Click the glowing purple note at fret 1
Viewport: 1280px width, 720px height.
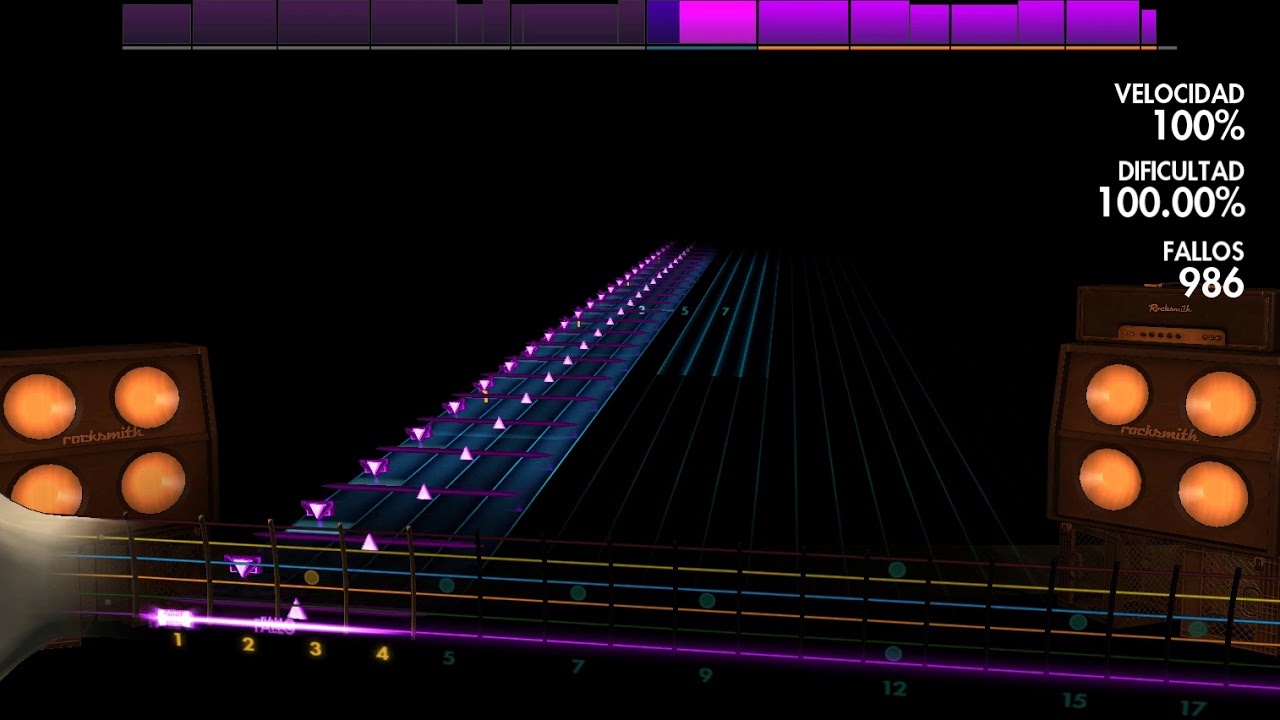point(174,618)
